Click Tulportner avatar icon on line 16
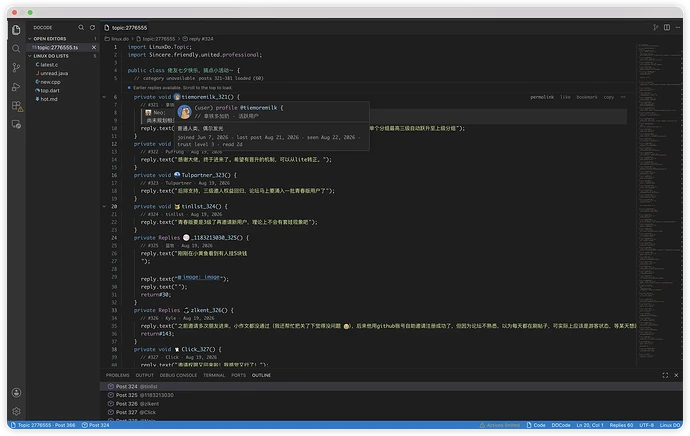This screenshot has height=436, width=690. (x=177, y=175)
